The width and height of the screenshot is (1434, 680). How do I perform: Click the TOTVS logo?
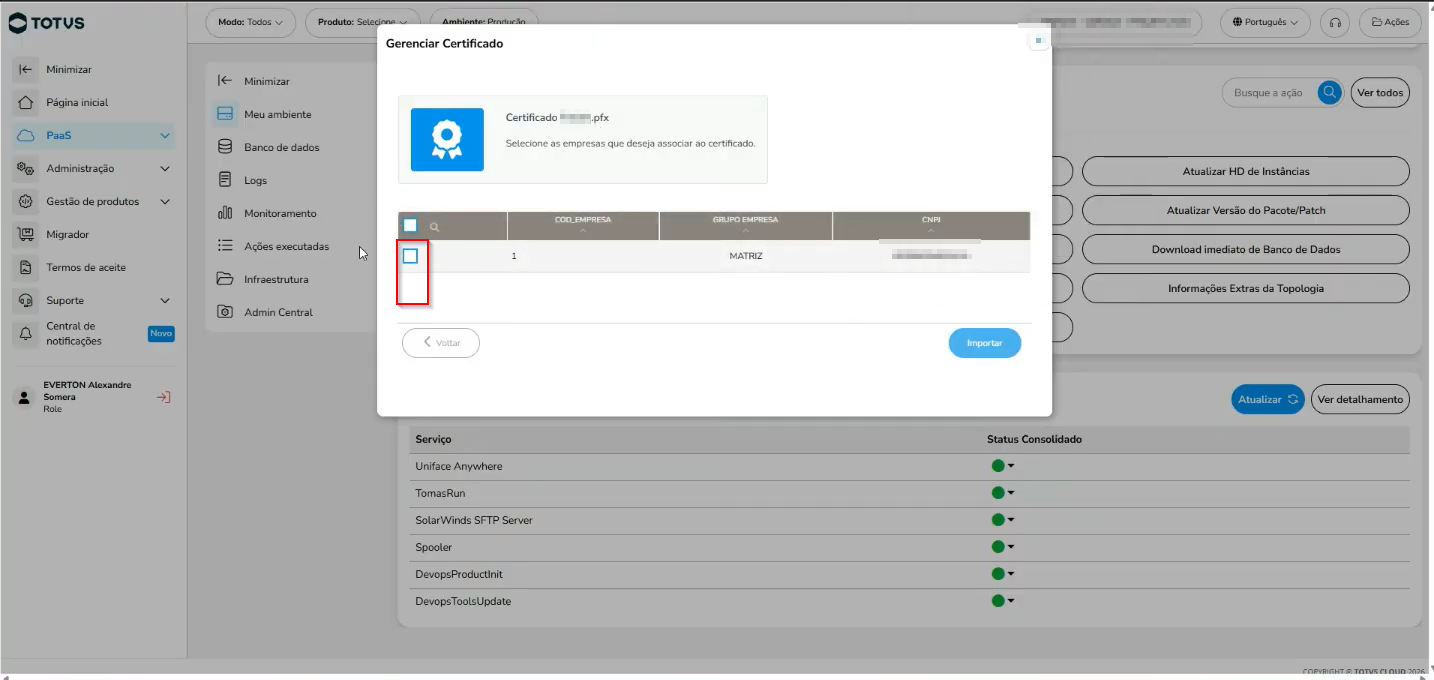[x=46, y=23]
